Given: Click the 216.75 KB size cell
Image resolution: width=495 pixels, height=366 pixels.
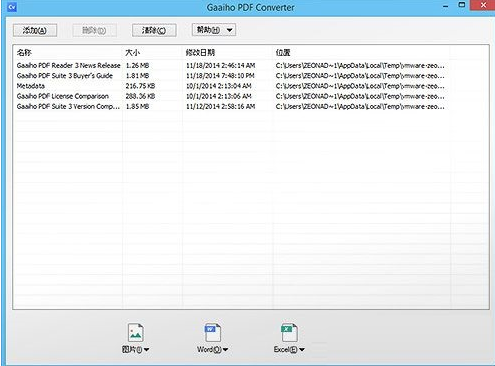Looking at the screenshot, I should click(140, 86).
